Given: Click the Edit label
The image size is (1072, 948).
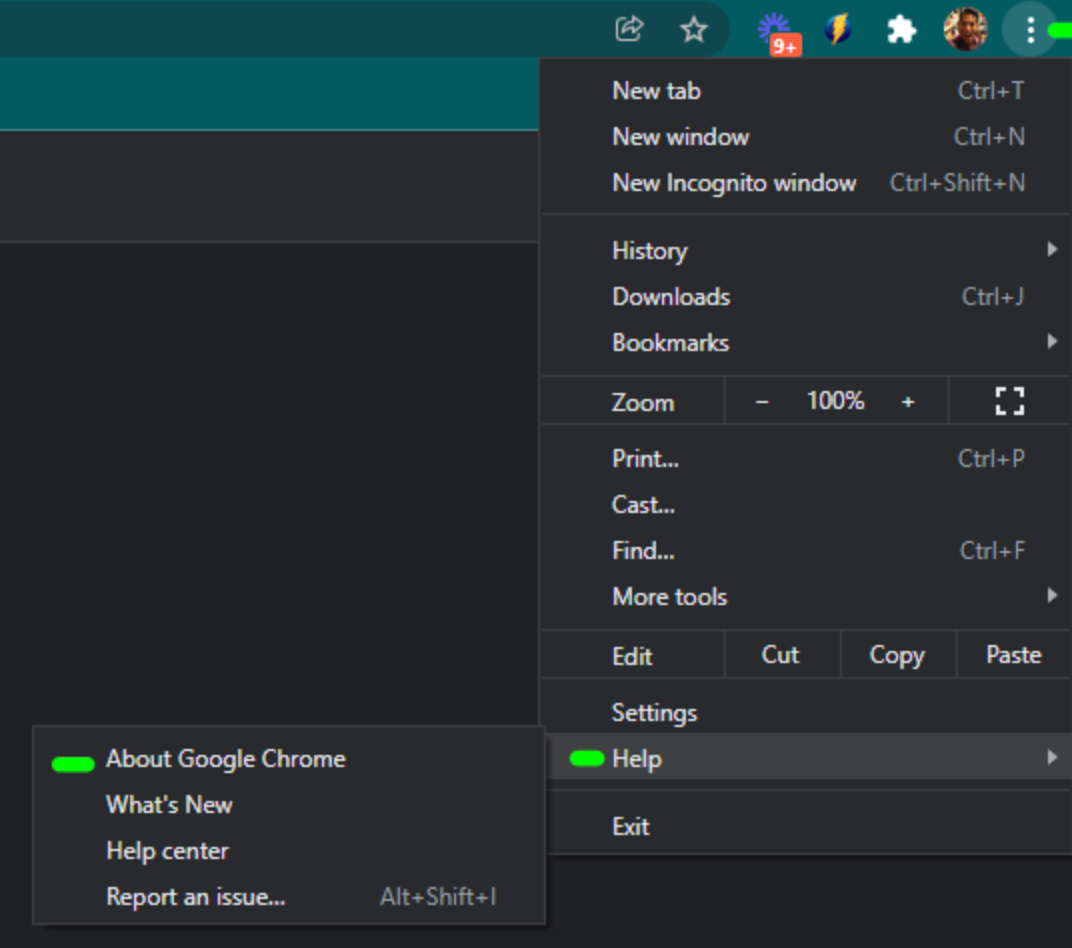Looking at the screenshot, I should 632,656.
